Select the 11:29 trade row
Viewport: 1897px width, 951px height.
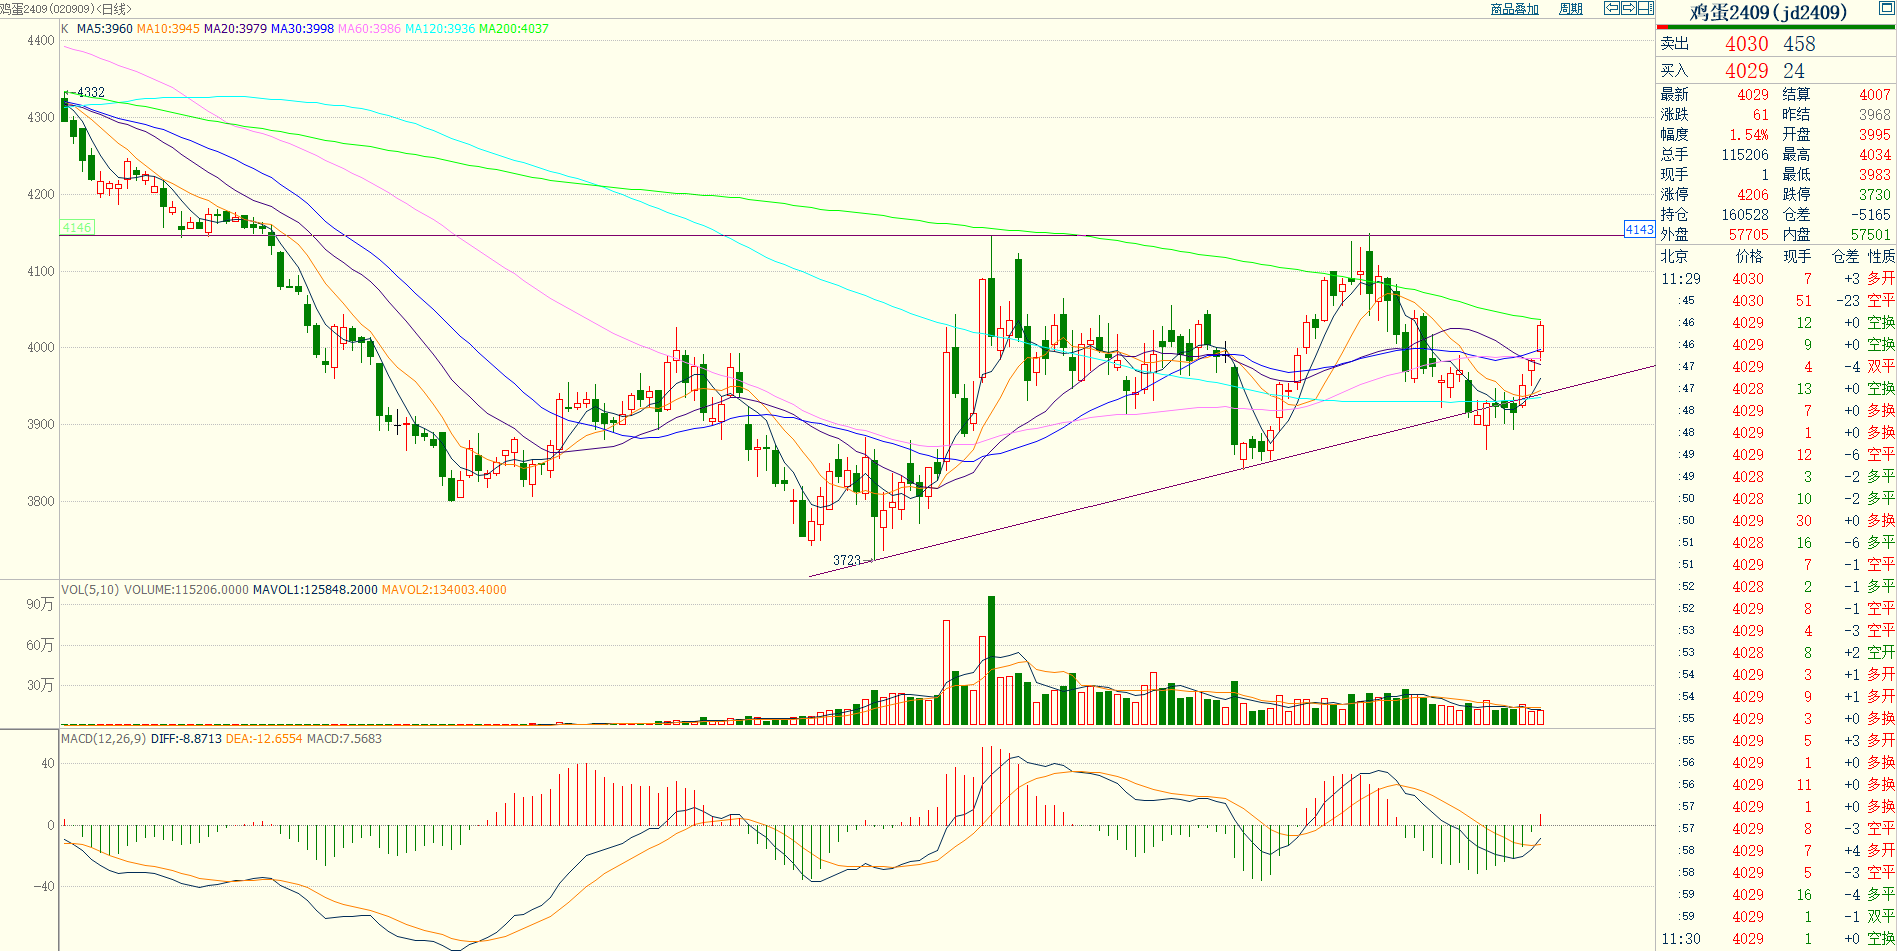pyautogui.click(x=1776, y=279)
